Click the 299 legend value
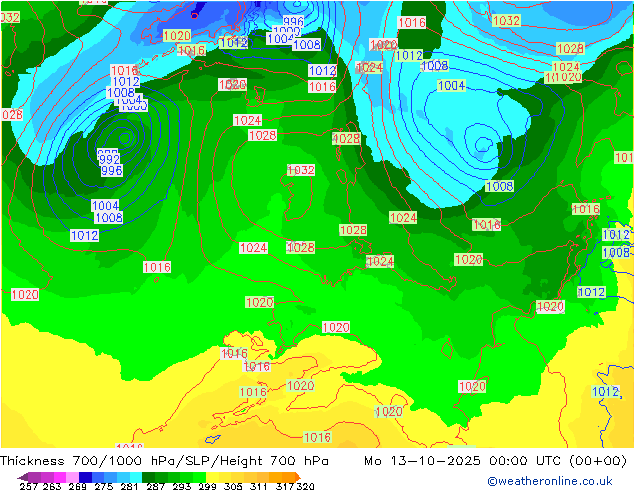The width and height of the screenshot is (634, 490). (x=207, y=486)
